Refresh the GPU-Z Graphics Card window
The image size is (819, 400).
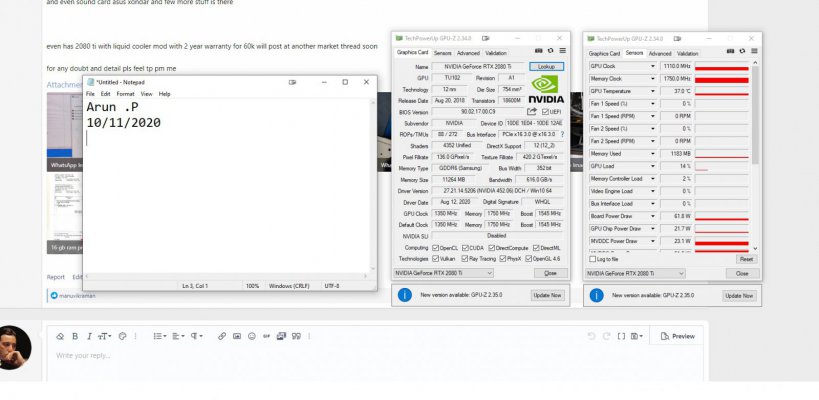[551, 51]
